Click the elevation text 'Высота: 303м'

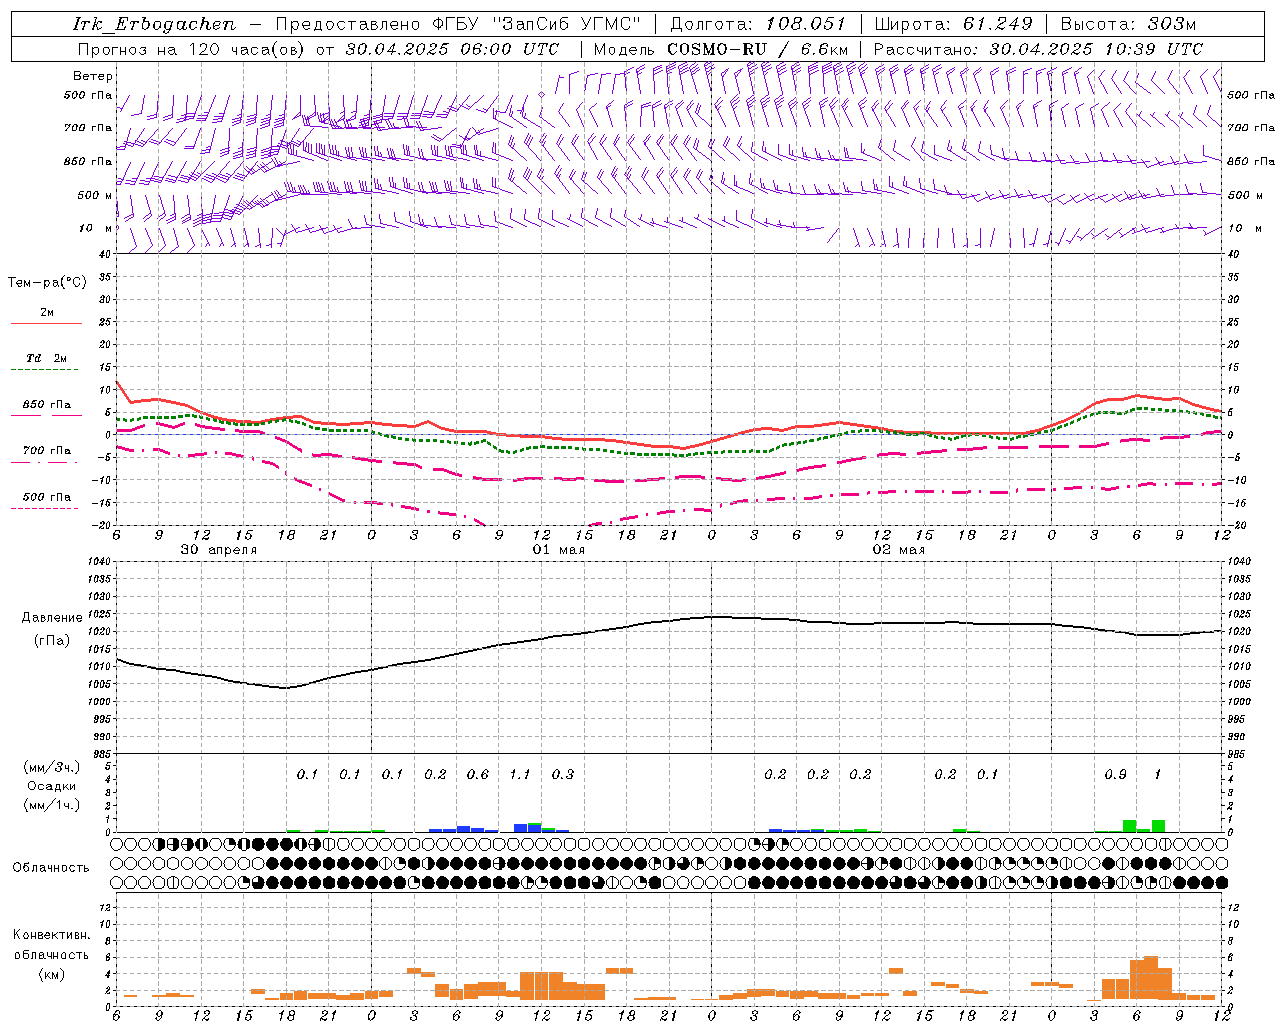tap(1128, 24)
